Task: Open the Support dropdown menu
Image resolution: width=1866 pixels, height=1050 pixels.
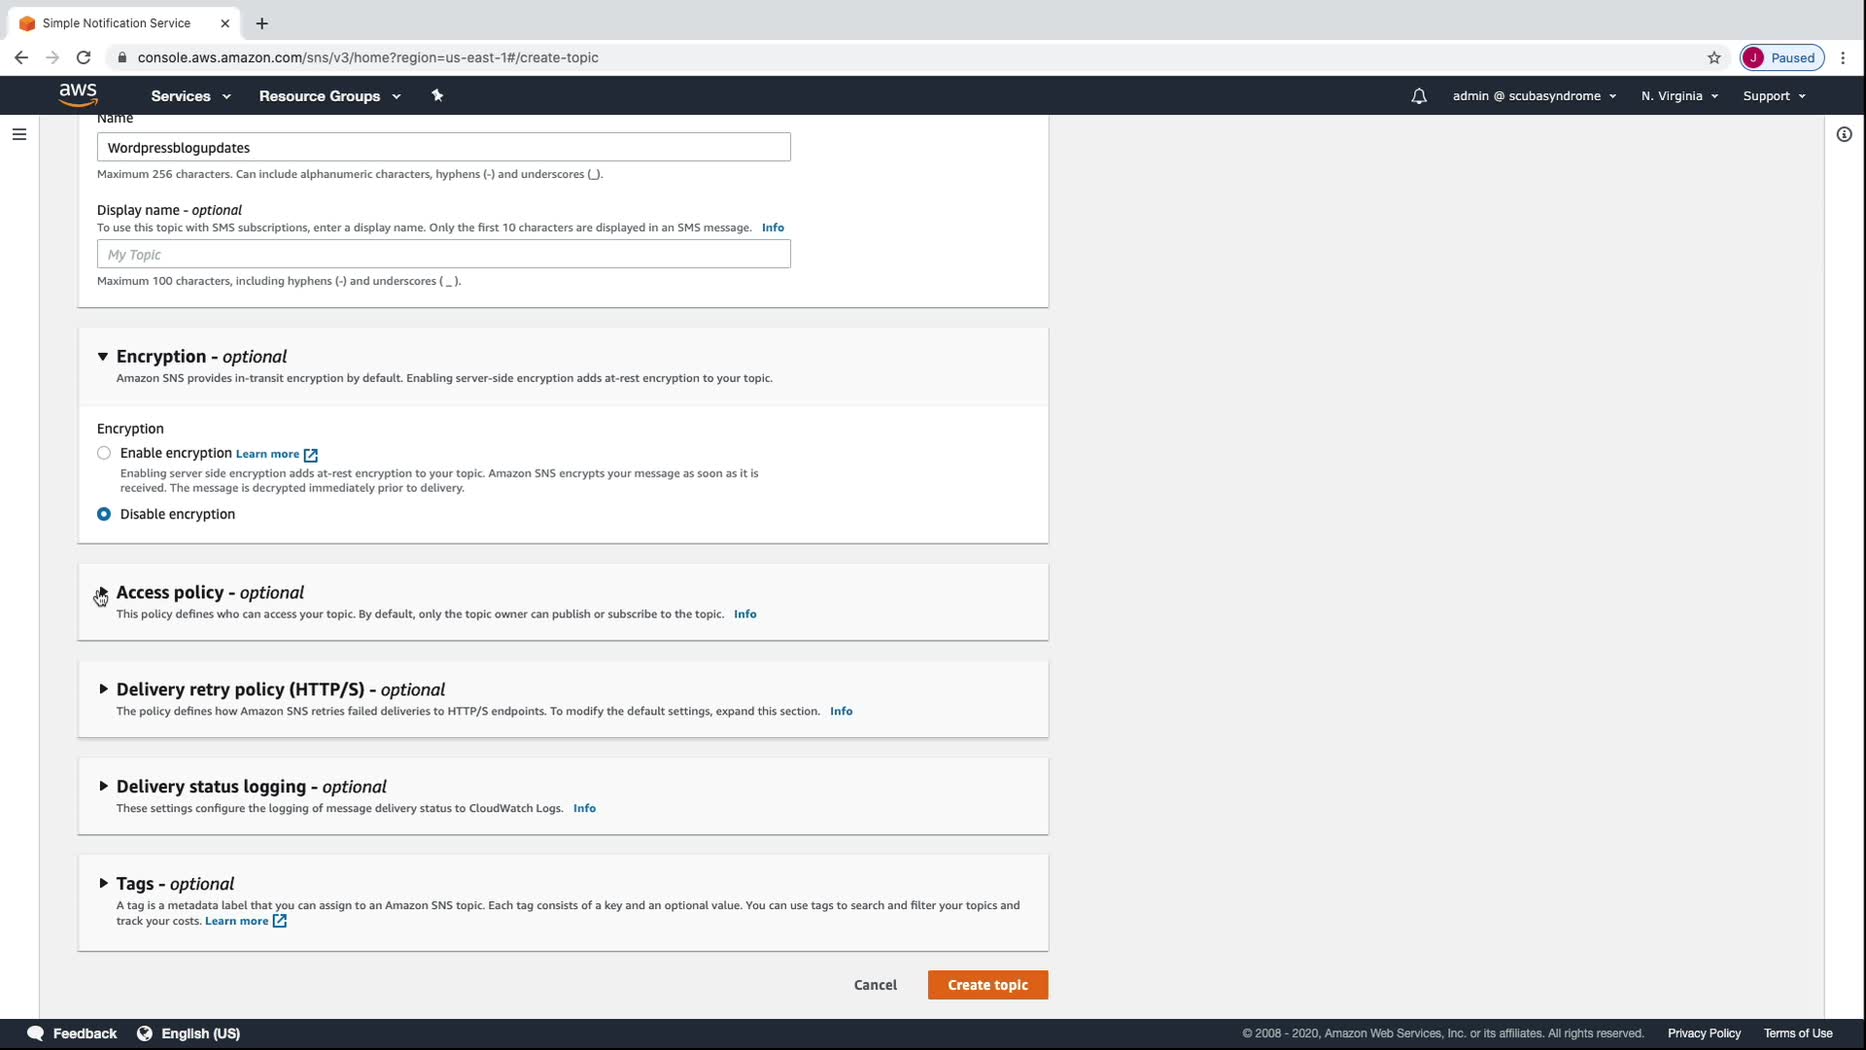Action: [x=1774, y=96]
